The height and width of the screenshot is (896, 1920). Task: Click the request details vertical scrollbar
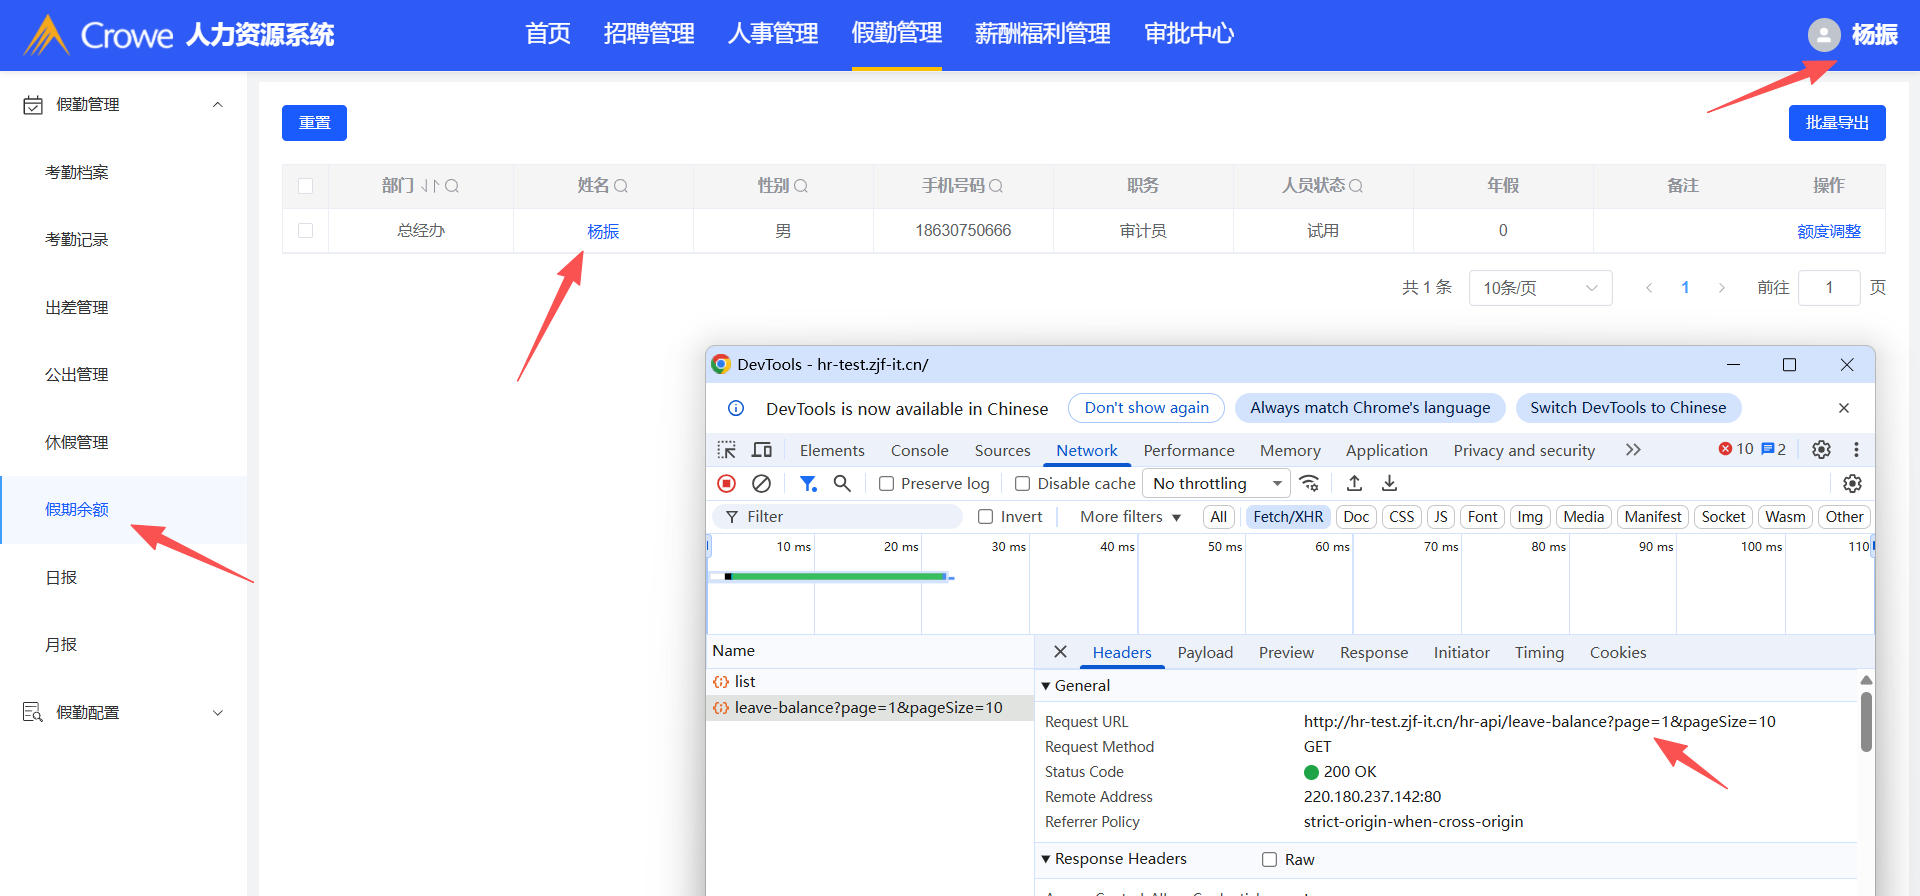1866,720
